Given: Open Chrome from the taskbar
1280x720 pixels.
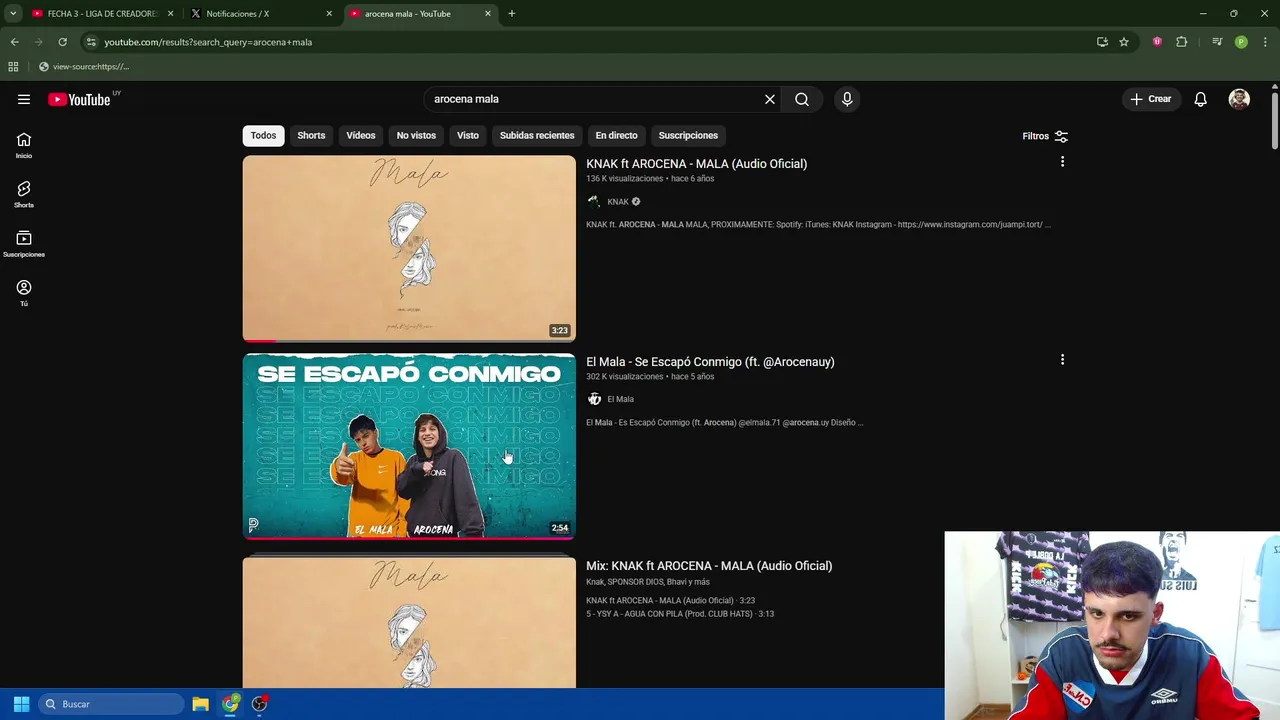Looking at the screenshot, I should coord(231,704).
